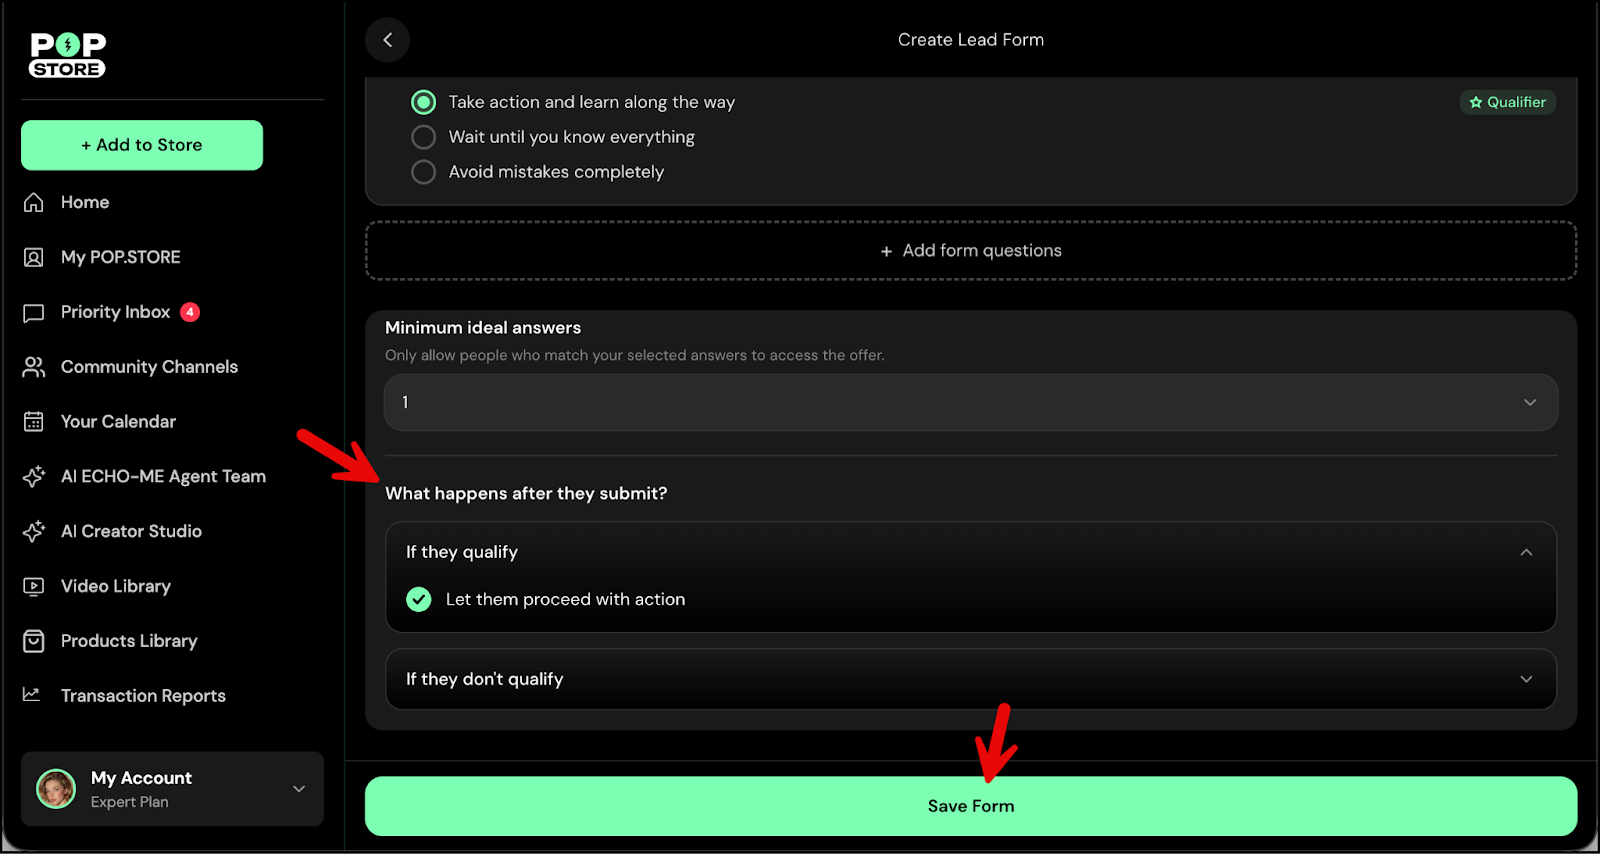
Task: Click the Save Form button
Action: (x=970, y=806)
